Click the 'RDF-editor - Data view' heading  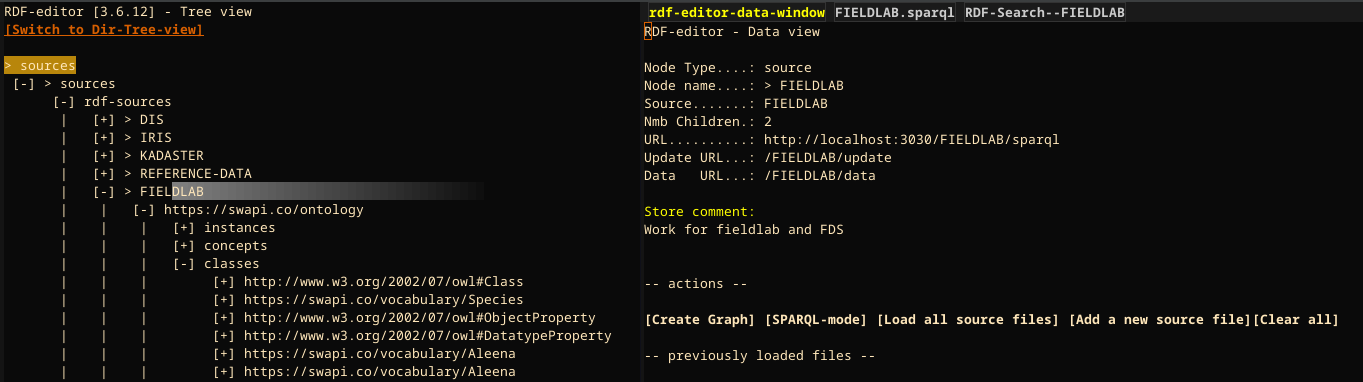coord(732,32)
